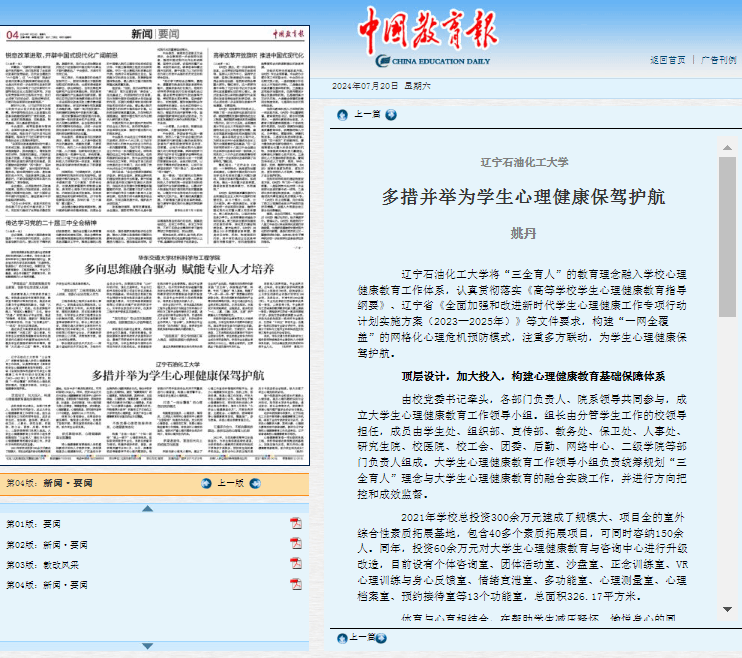Click the left arrow icon before 上一版
742x658 pixels.
tap(208, 482)
